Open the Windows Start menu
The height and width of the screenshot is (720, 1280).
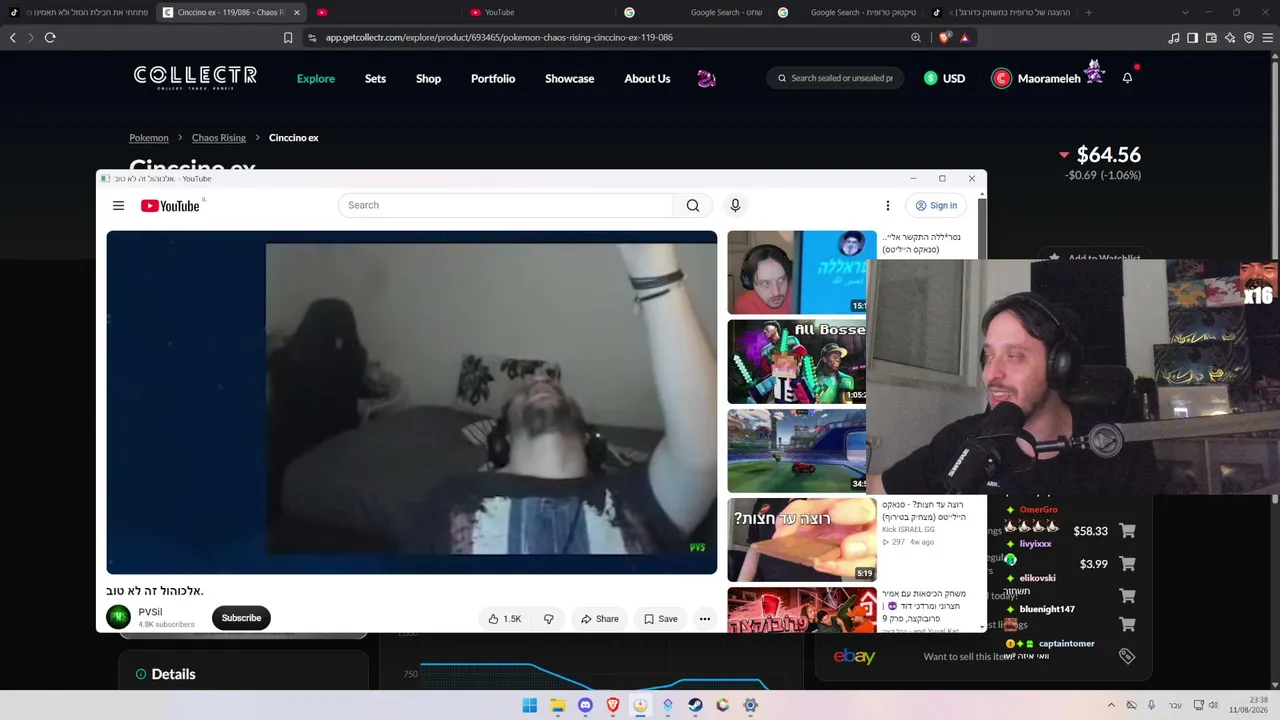[530, 705]
